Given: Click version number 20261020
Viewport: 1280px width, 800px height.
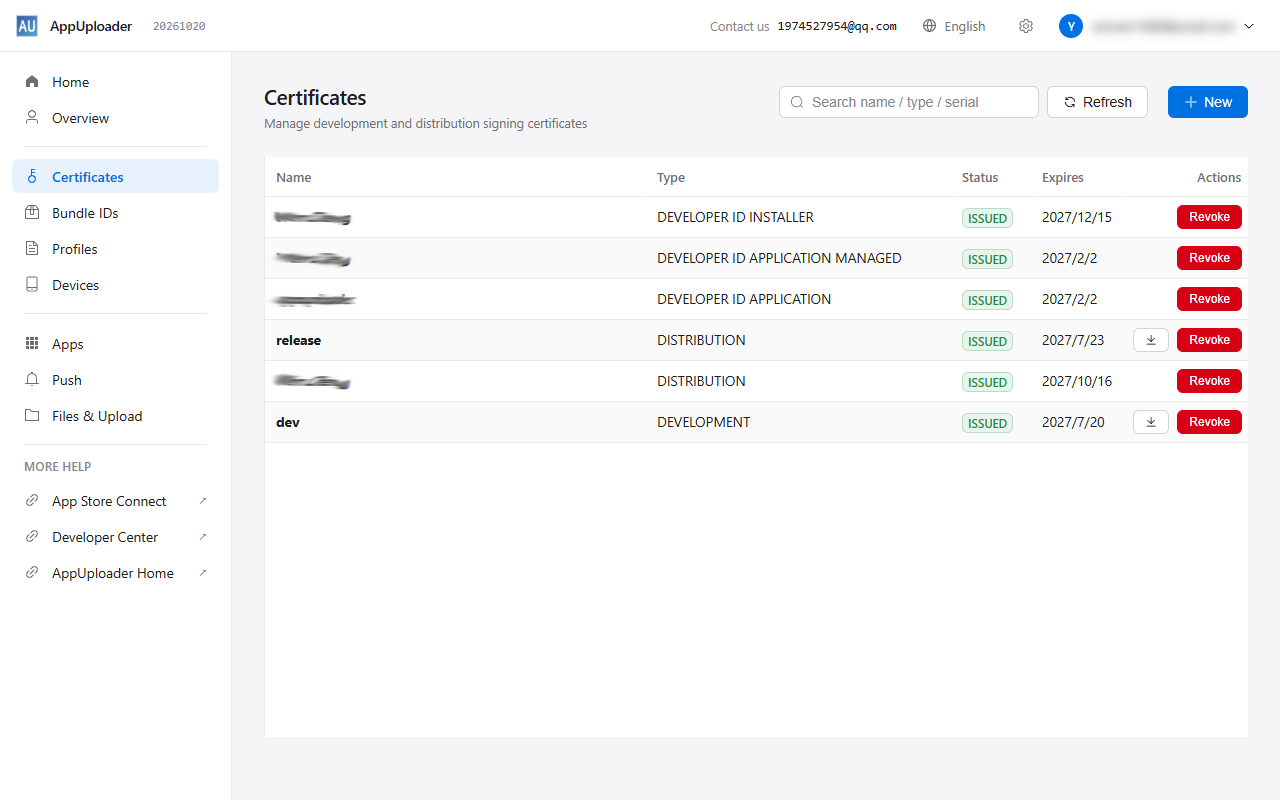Looking at the screenshot, I should click(179, 26).
